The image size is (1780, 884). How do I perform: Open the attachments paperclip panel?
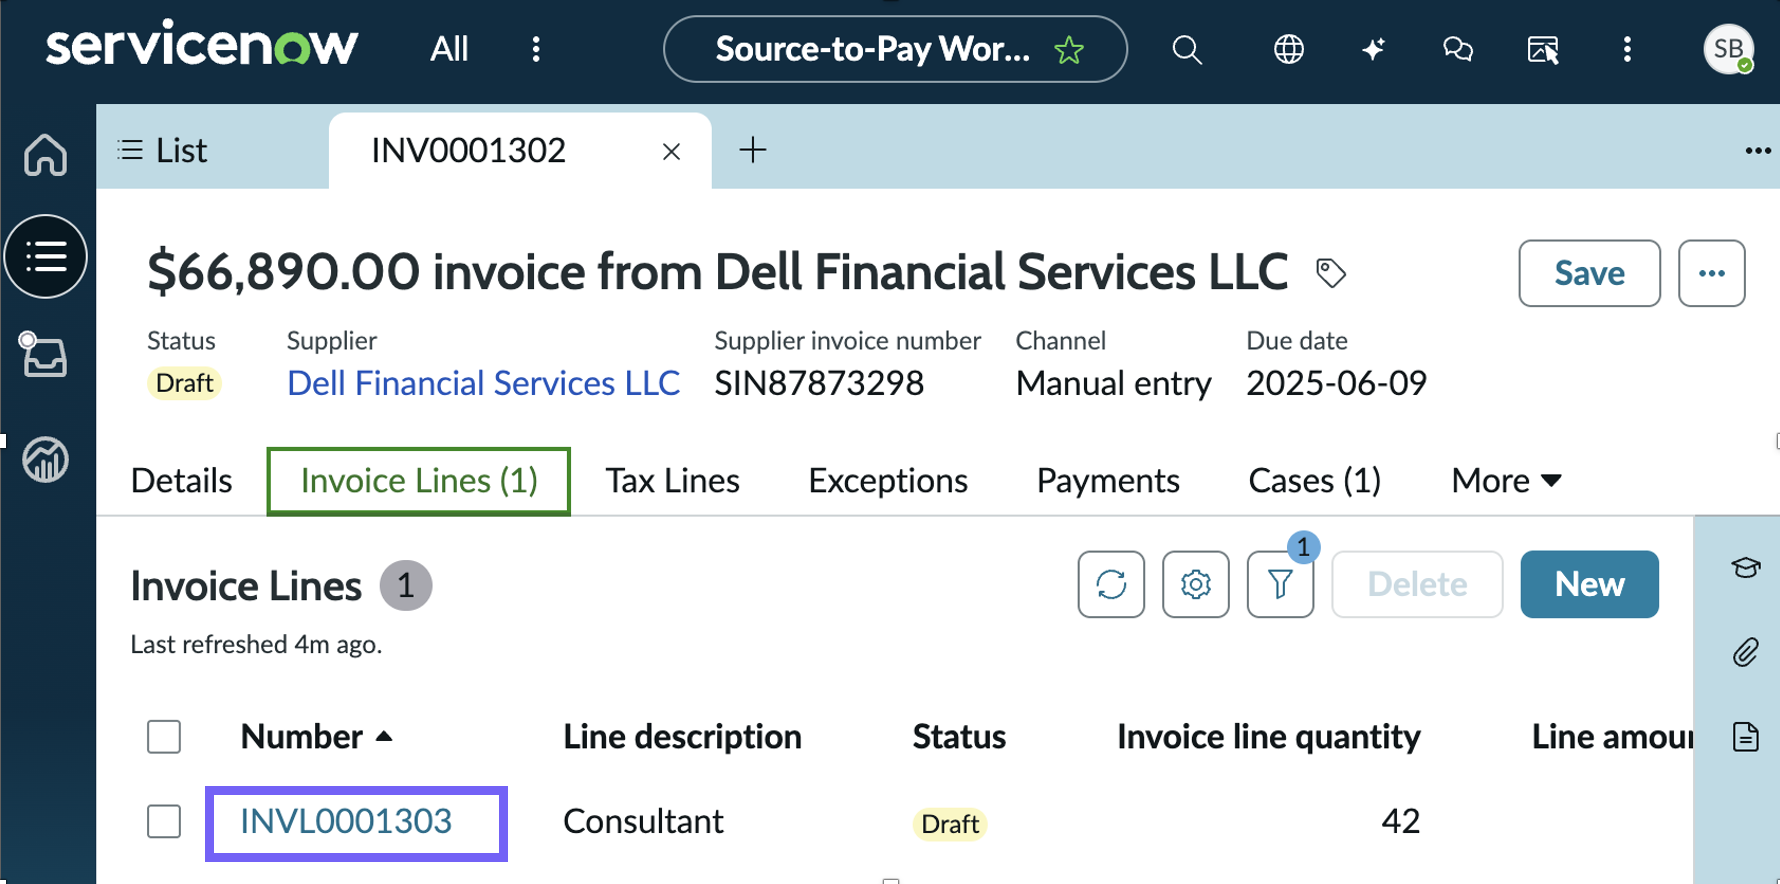point(1746,653)
